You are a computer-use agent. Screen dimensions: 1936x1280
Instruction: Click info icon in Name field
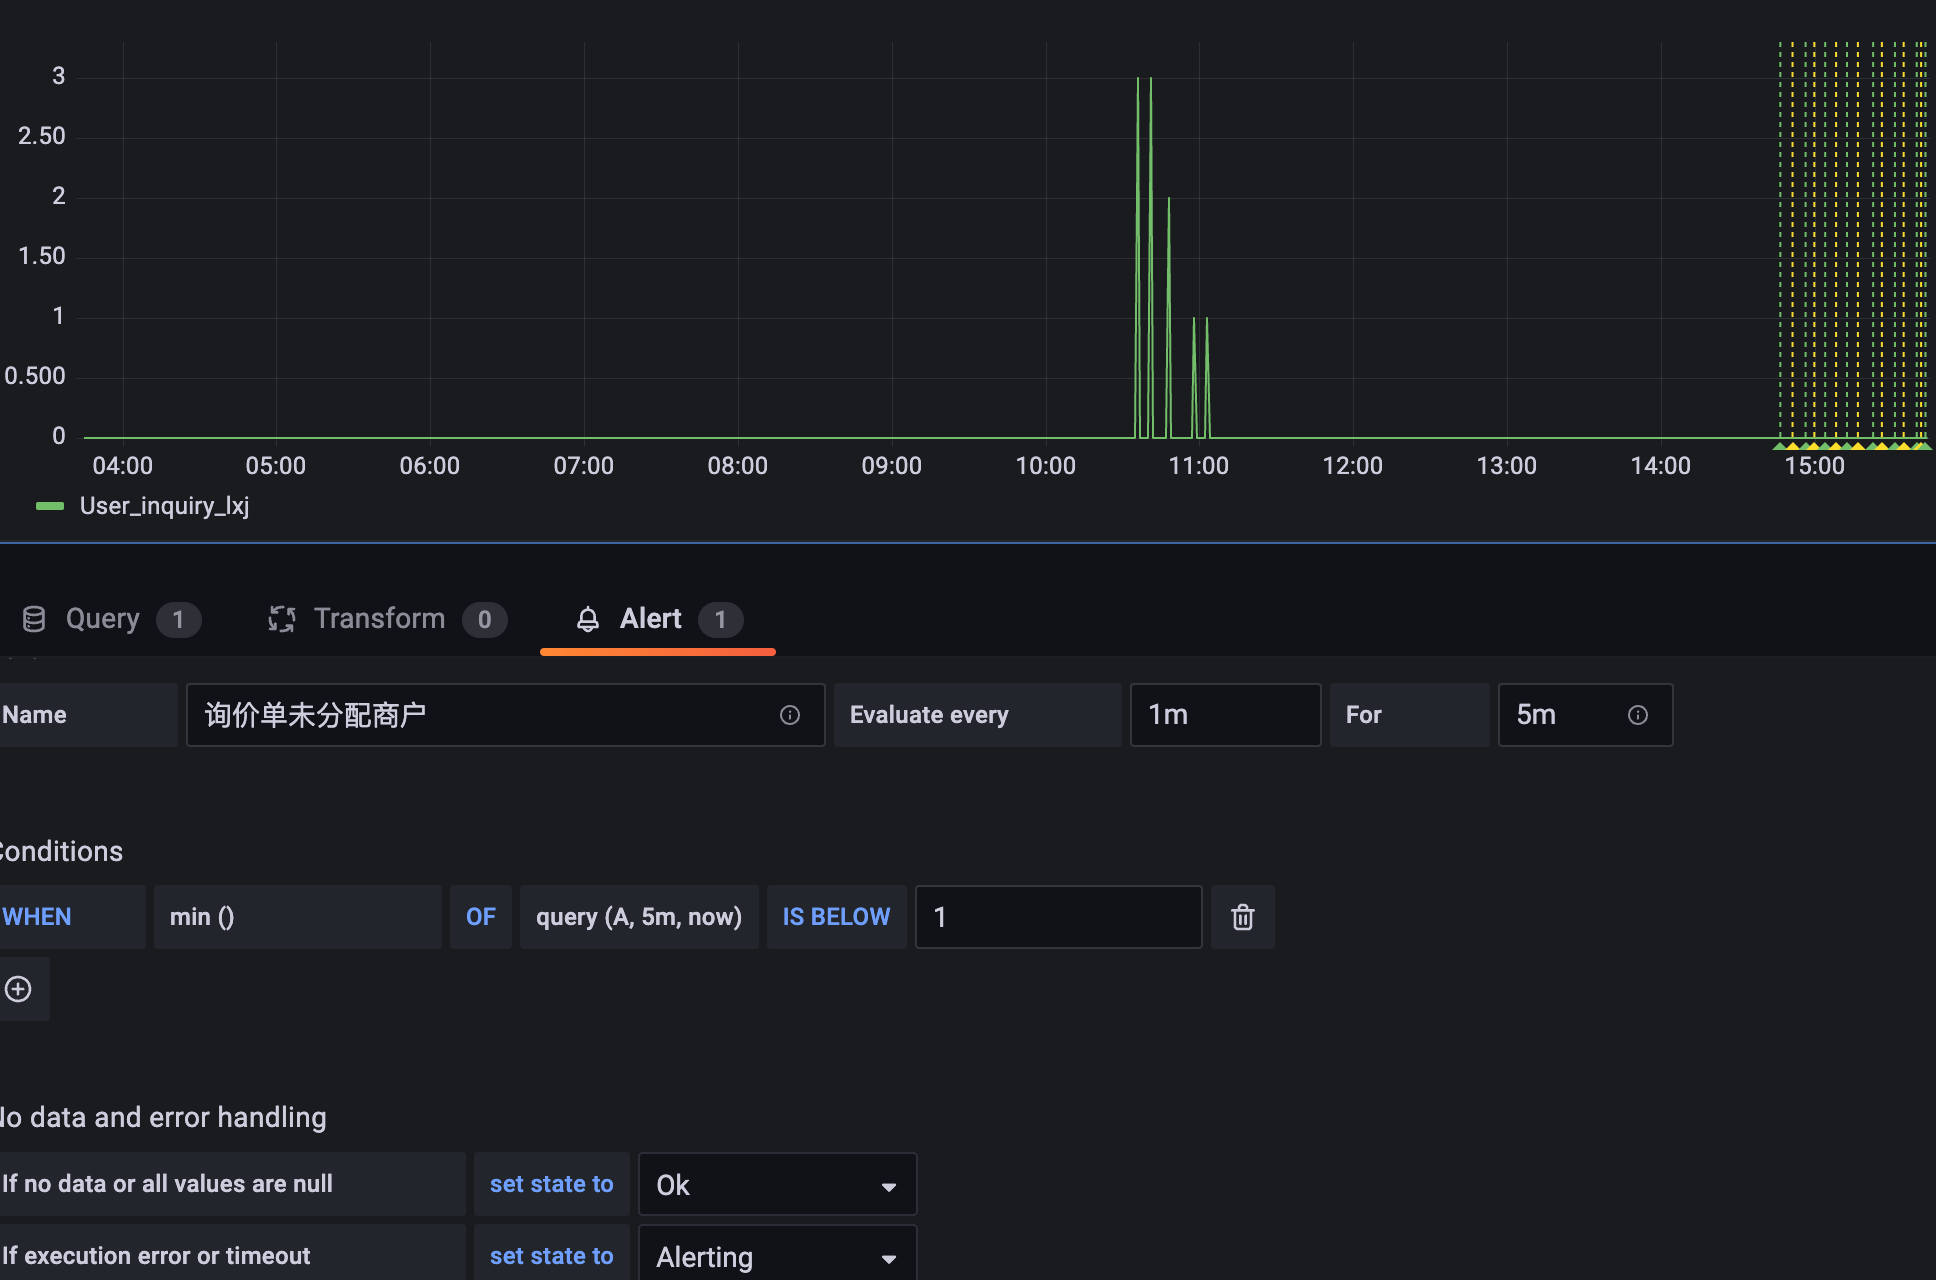coord(790,715)
